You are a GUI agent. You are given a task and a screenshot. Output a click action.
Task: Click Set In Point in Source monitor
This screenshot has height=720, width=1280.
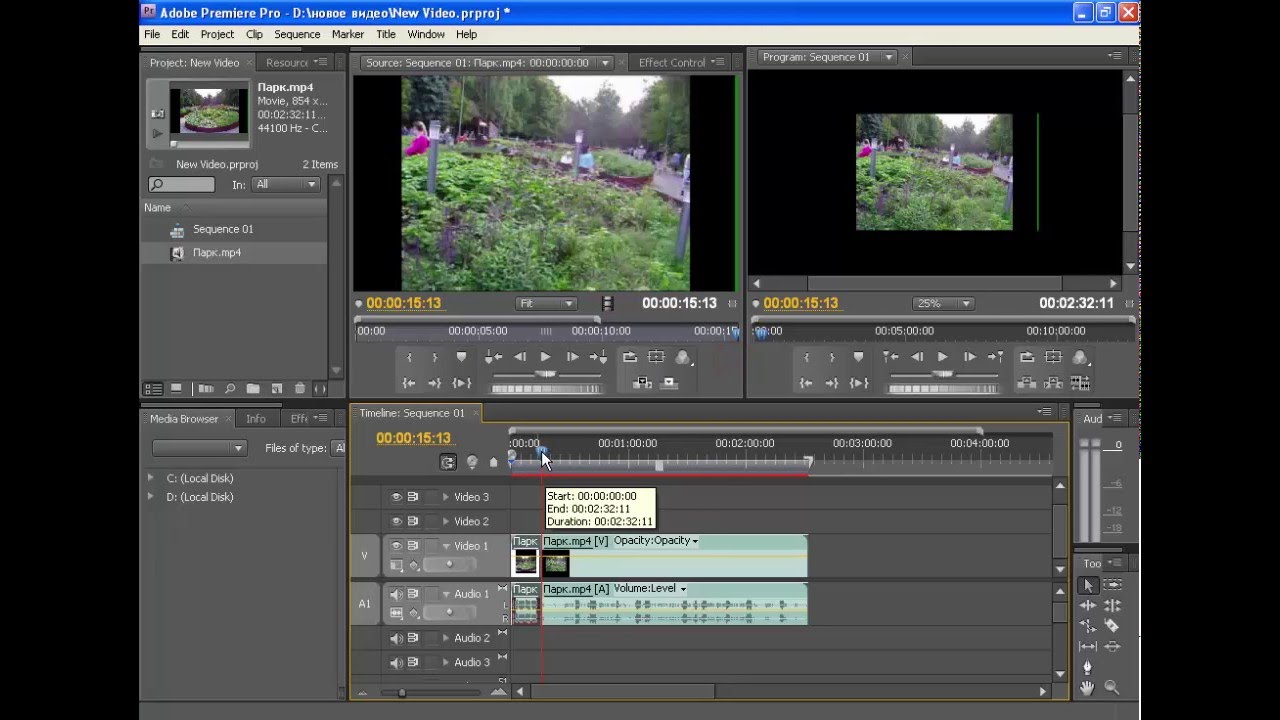pos(409,357)
